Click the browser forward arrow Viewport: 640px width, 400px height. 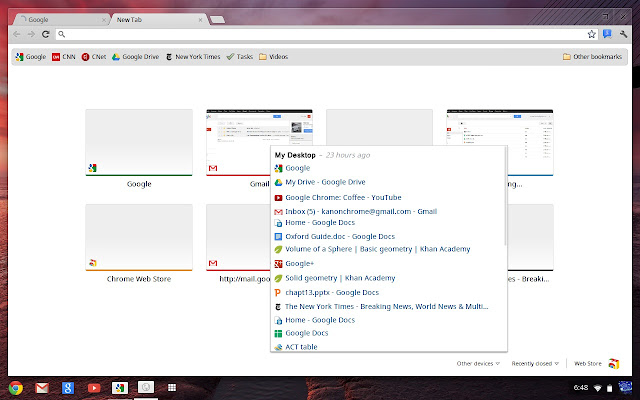[x=31, y=34]
